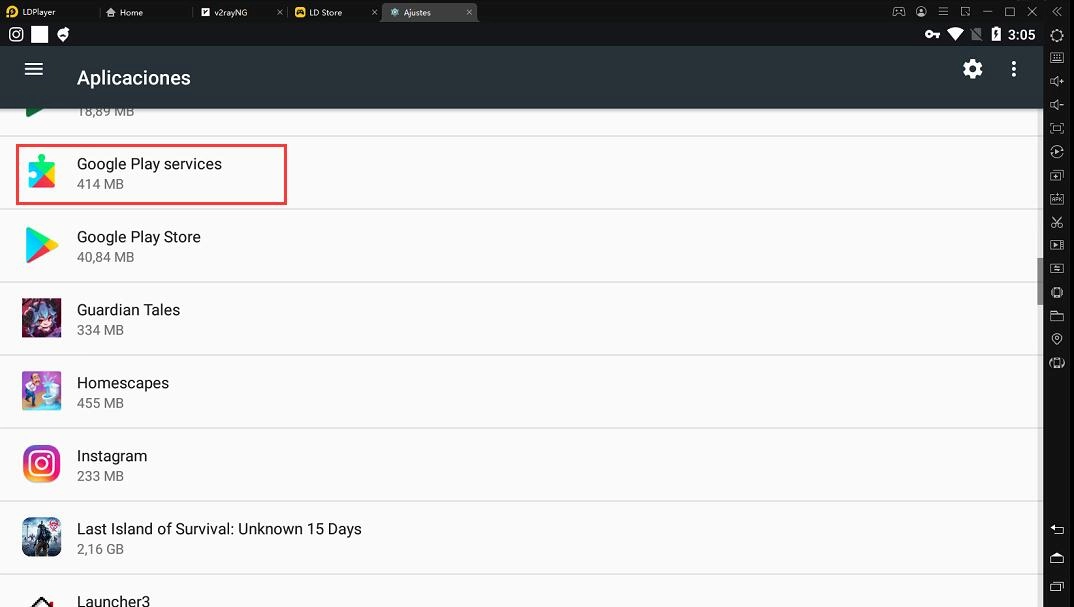Open Guardian Tales app entry
The height and width of the screenshot is (607, 1074).
(x=521, y=319)
